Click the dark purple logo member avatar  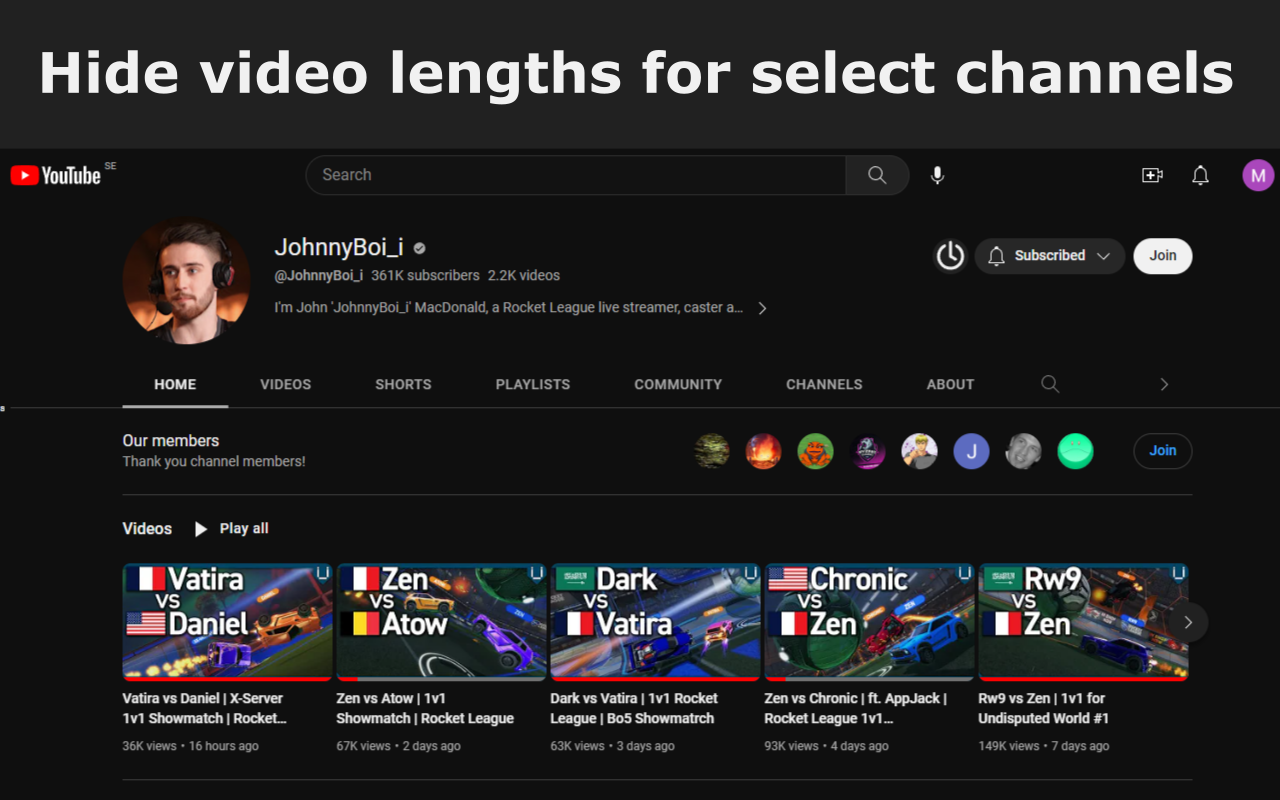(x=868, y=451)
